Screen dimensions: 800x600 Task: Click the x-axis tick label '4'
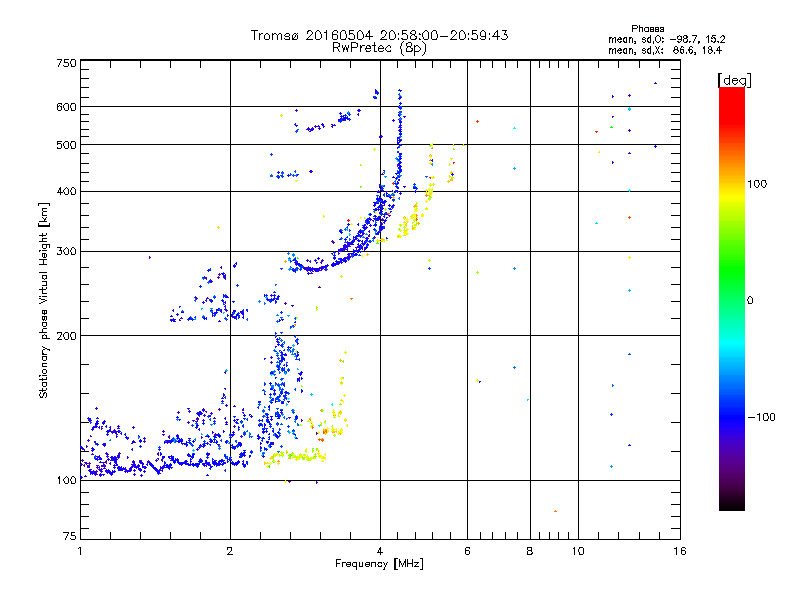380,551
